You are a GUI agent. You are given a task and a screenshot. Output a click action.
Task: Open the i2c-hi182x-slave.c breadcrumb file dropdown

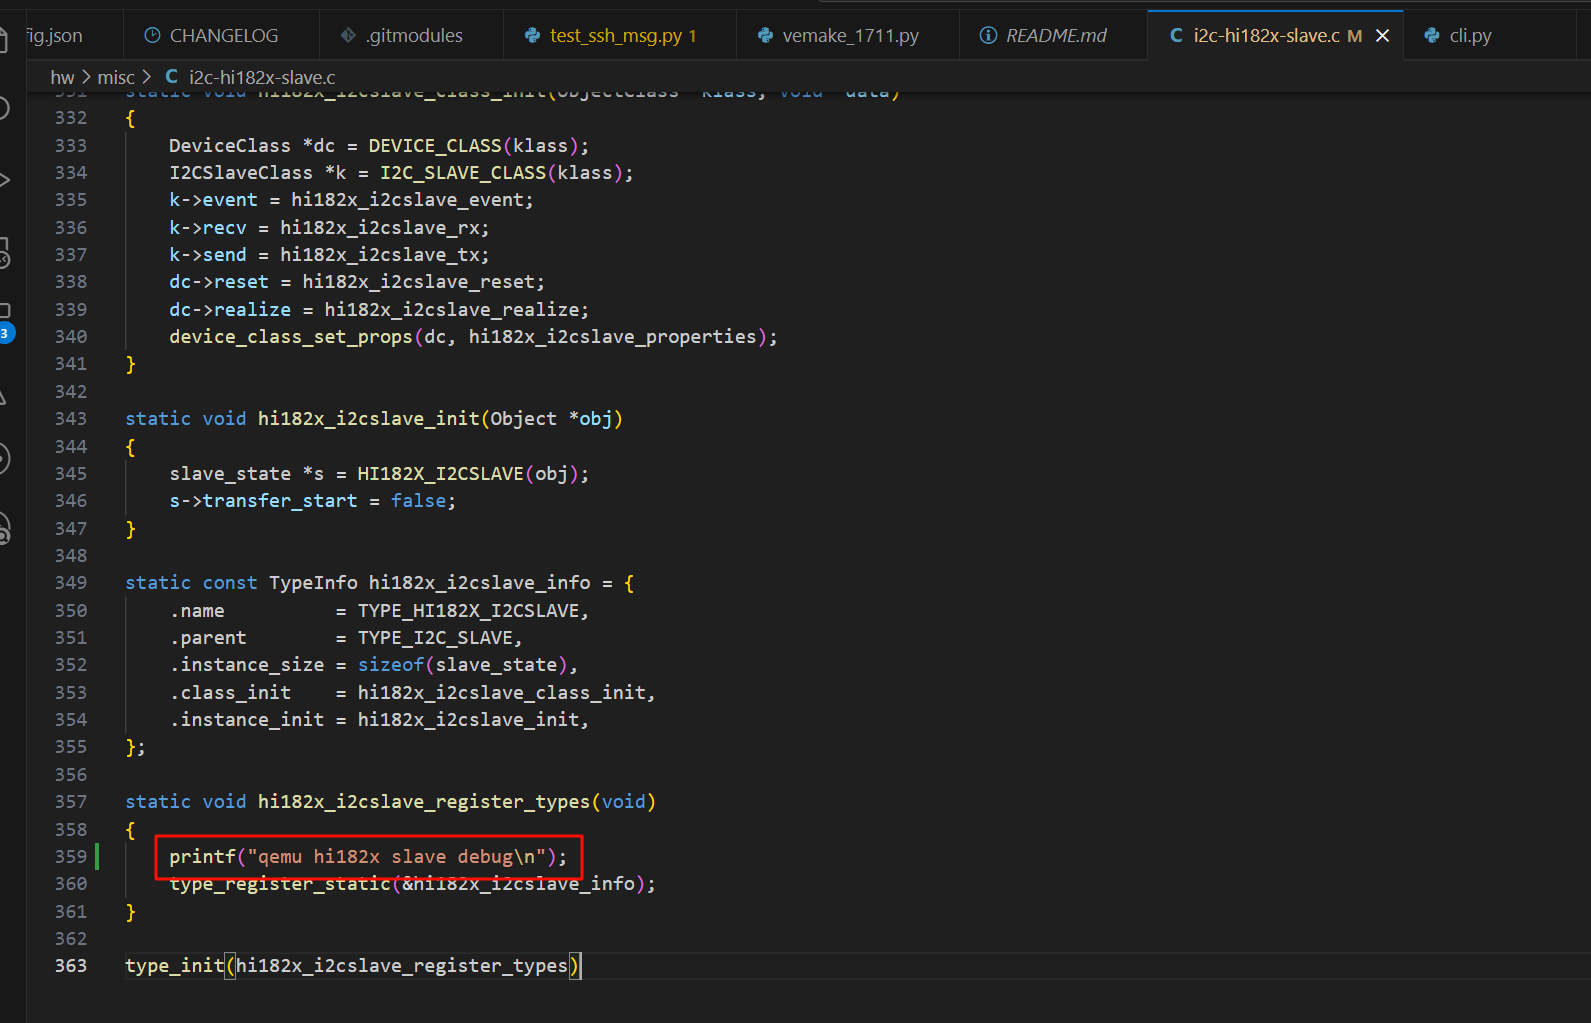[x=262, y=77]
